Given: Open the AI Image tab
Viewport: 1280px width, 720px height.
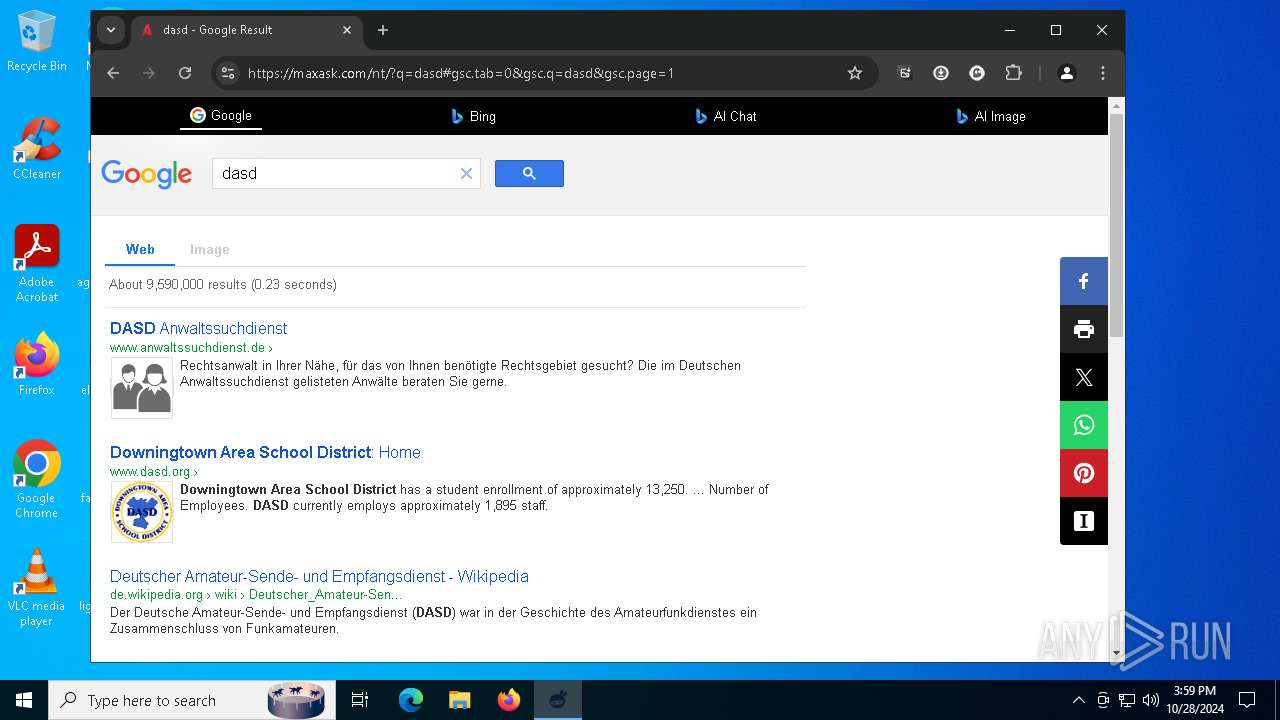Looking at the screenshot, I should click(x=990, y=116).
